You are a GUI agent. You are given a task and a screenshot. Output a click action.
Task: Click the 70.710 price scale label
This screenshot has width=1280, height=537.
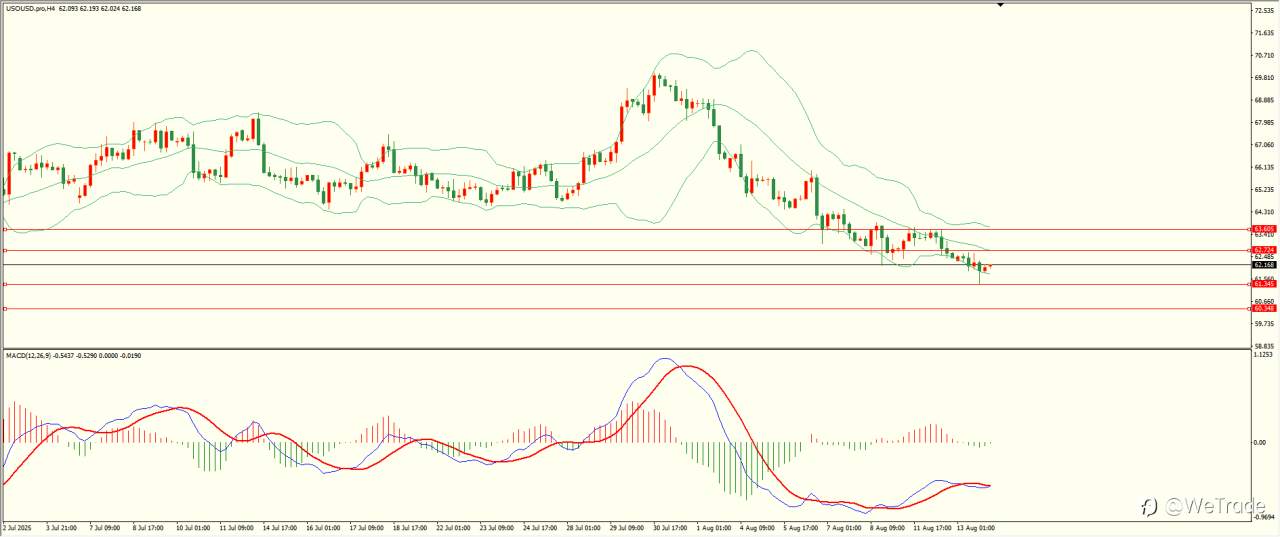(1264, 55)
